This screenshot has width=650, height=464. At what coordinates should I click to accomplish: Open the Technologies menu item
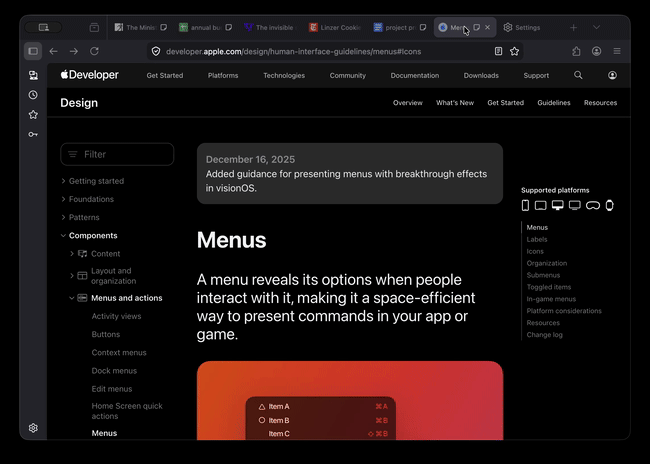click(284, 75)
